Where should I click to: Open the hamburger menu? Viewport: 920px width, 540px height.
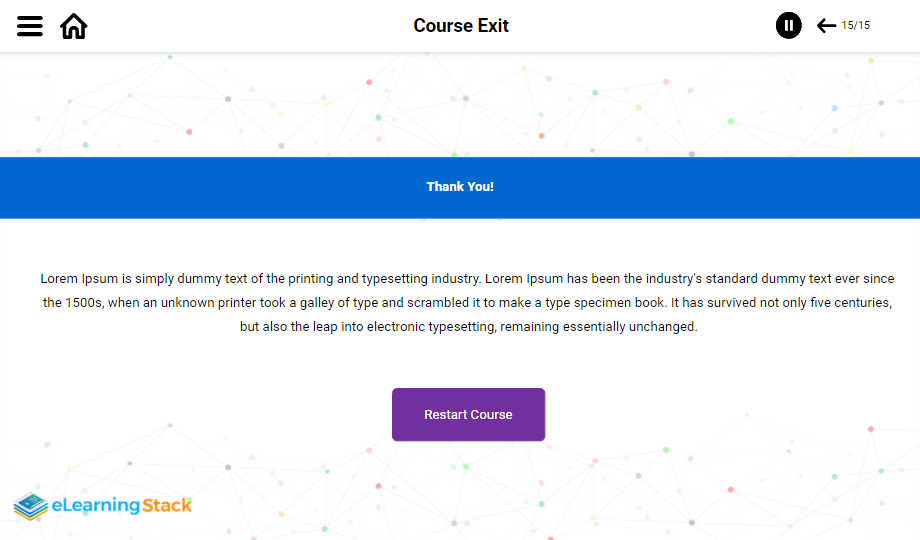[30, 26]
